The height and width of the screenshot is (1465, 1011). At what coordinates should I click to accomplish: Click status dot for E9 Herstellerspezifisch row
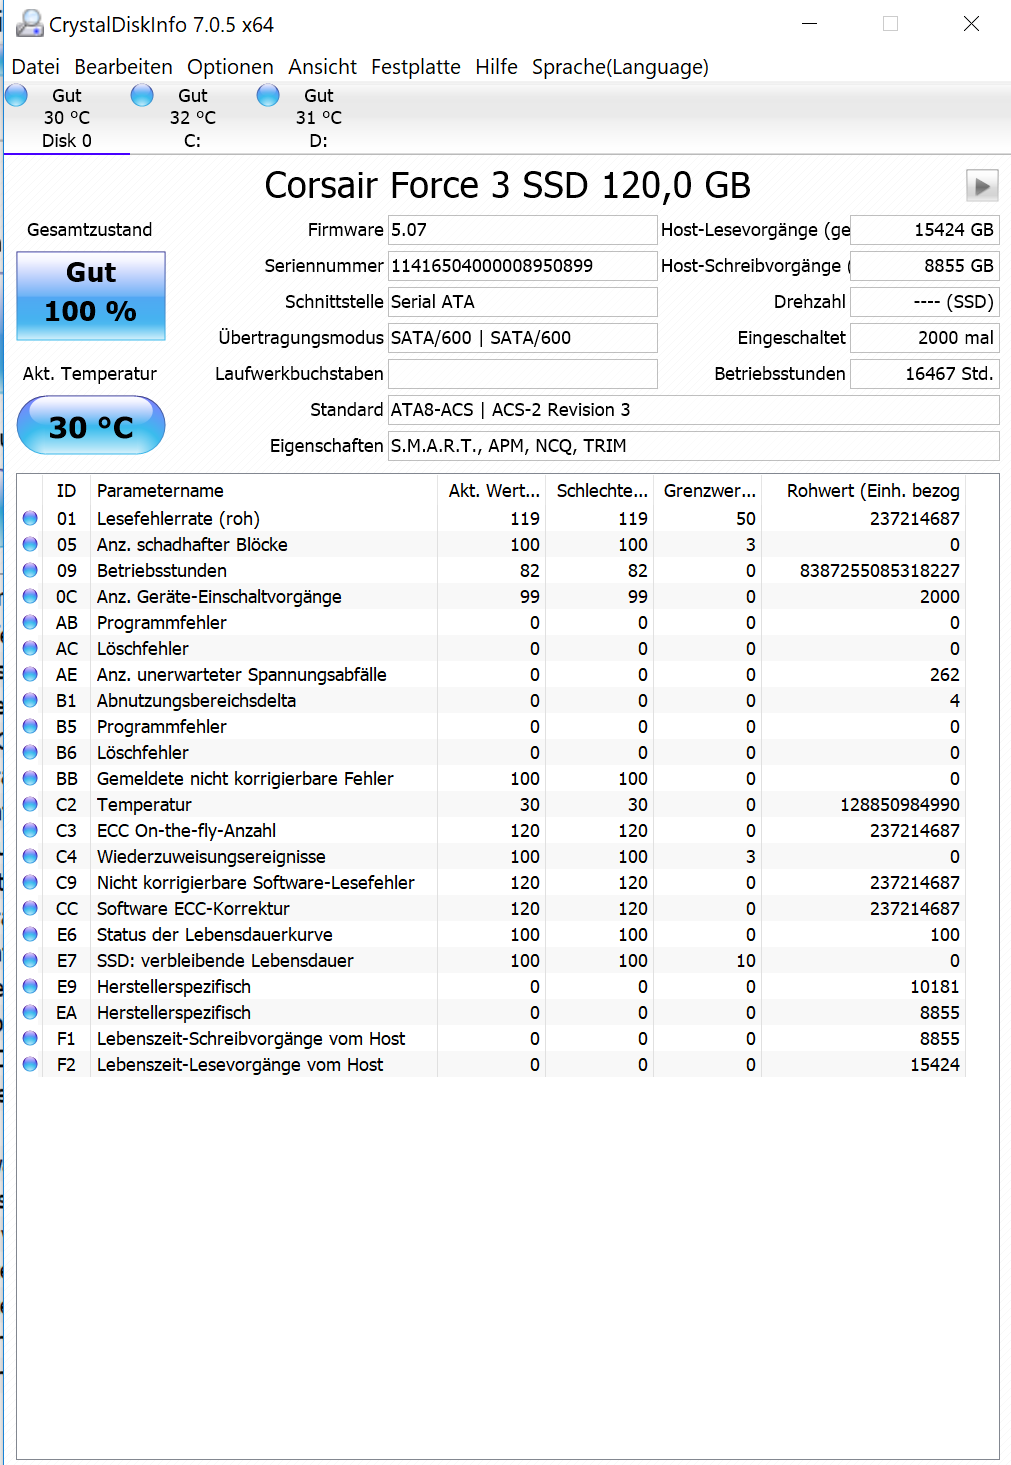coord(30,986)
